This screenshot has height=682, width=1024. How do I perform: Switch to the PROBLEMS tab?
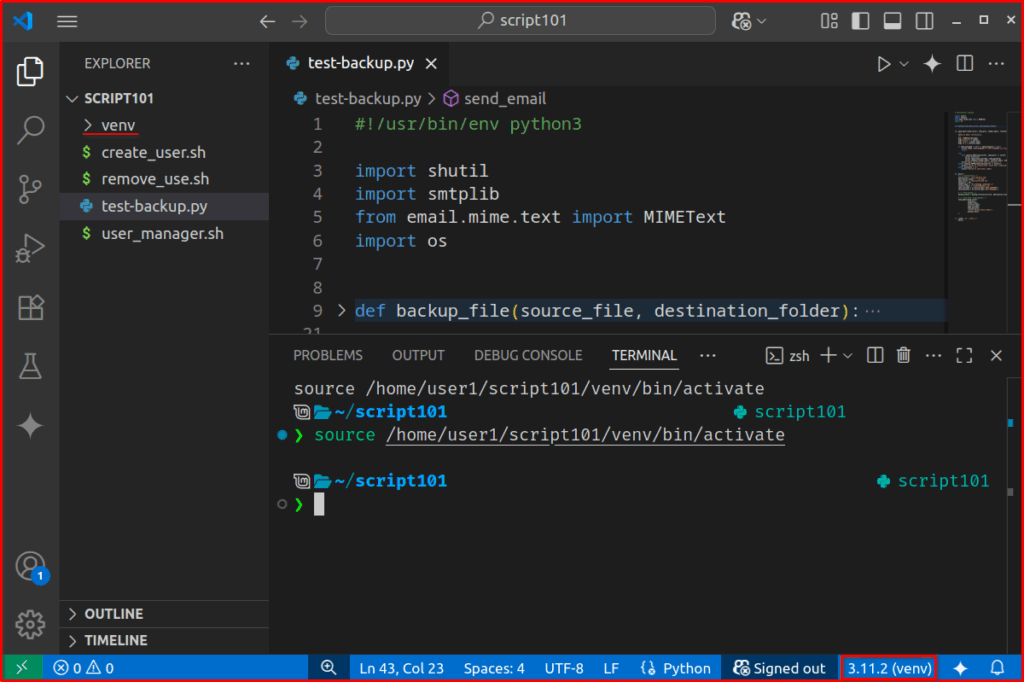[328, 355]
